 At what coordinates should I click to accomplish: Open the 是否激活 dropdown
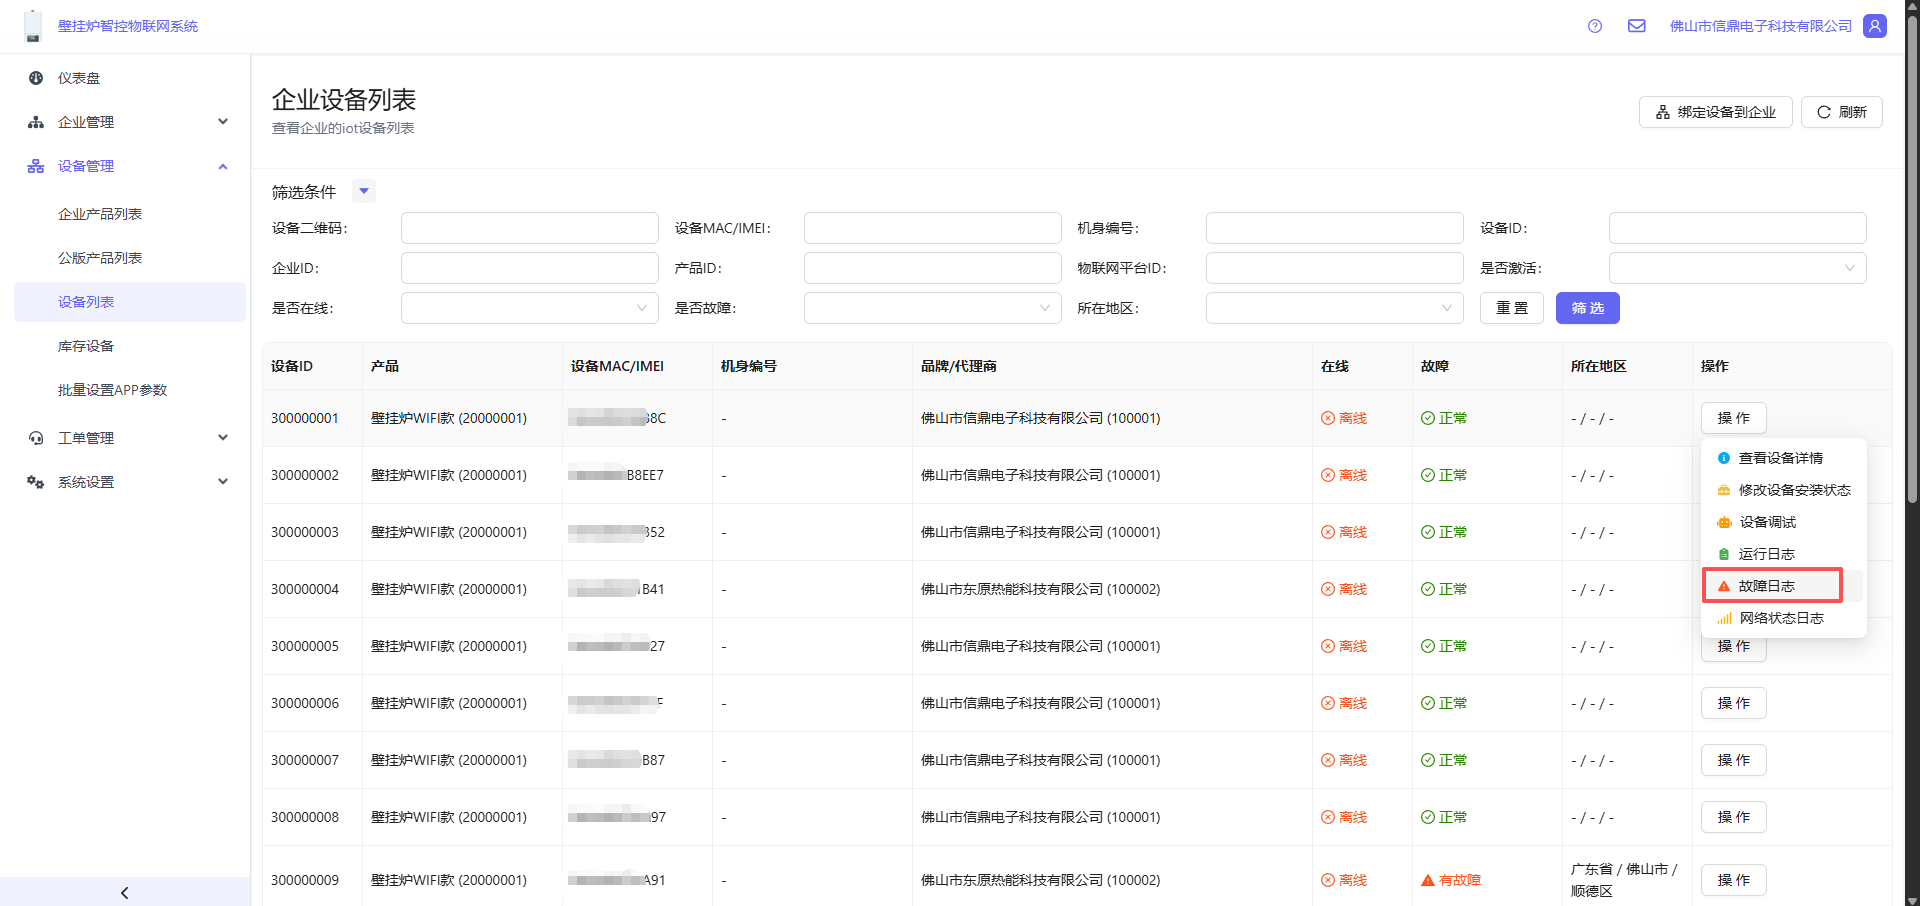[1736, 268]
